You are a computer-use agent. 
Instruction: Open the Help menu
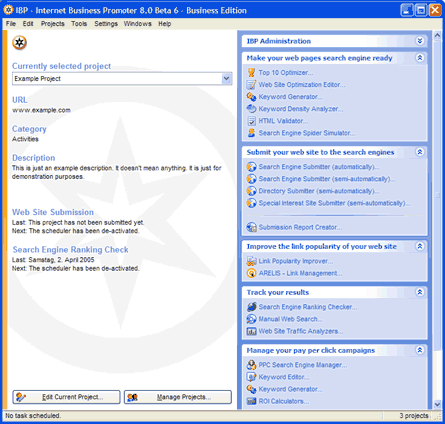[165, 24]
